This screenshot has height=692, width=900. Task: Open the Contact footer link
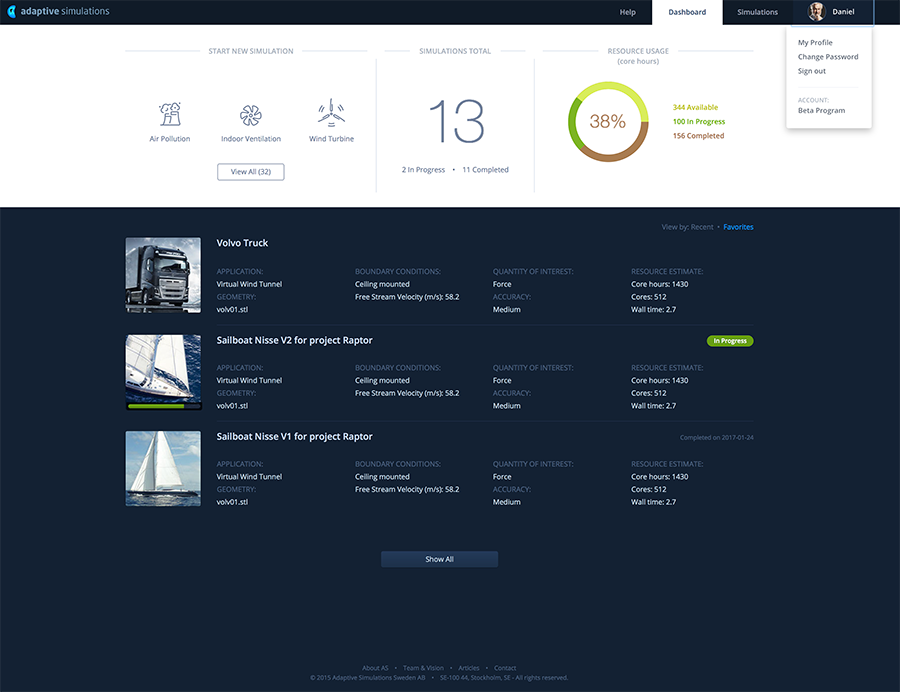[x=505, y=668]
